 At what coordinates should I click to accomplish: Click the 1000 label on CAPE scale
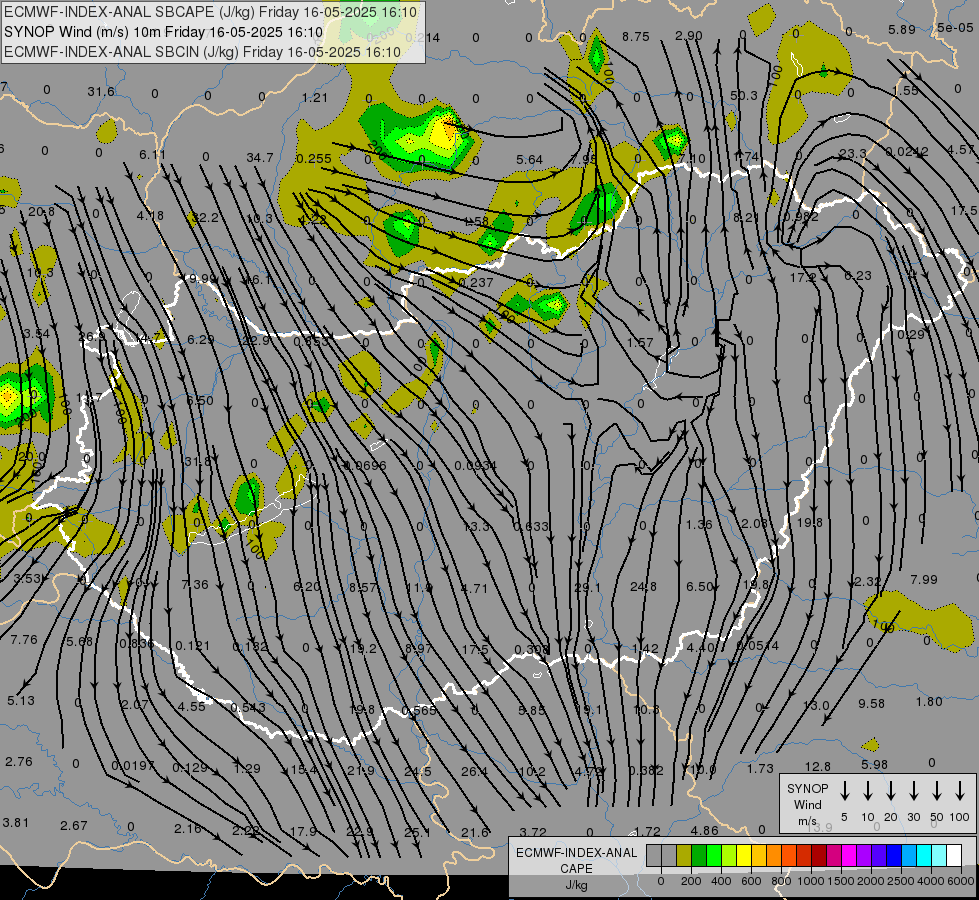(x=810, y=881)
